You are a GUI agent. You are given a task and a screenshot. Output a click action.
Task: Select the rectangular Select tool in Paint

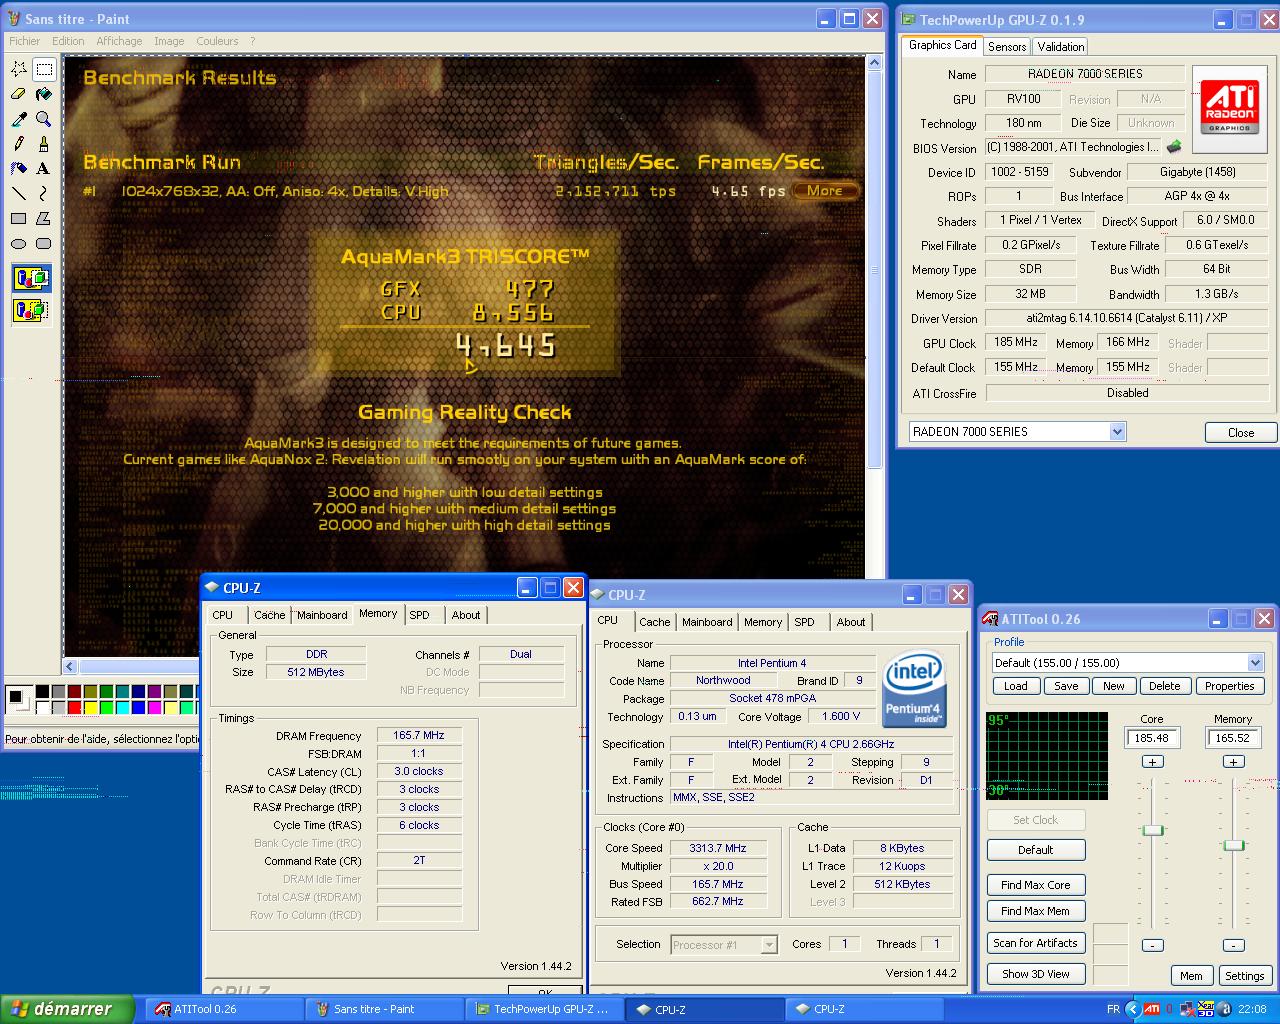point(44,69)
